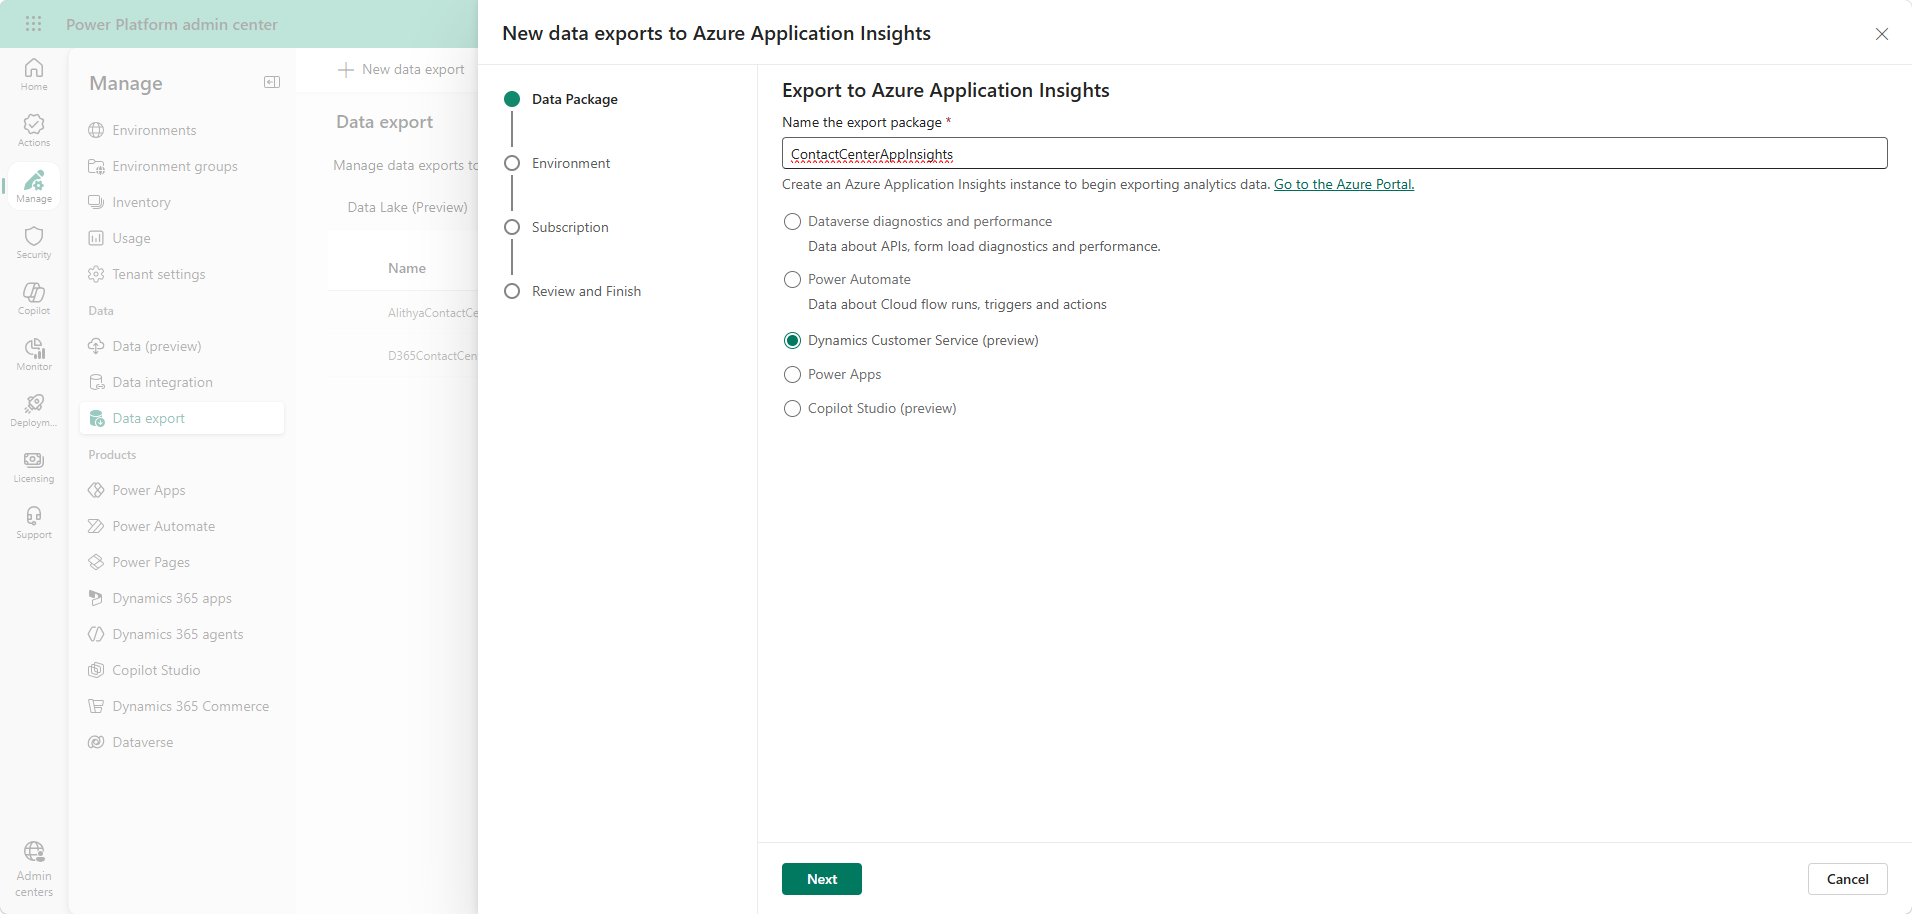Select the Power Automate radio option
The height and width of the screenshot is (914, 1912).
click(792, 279)
